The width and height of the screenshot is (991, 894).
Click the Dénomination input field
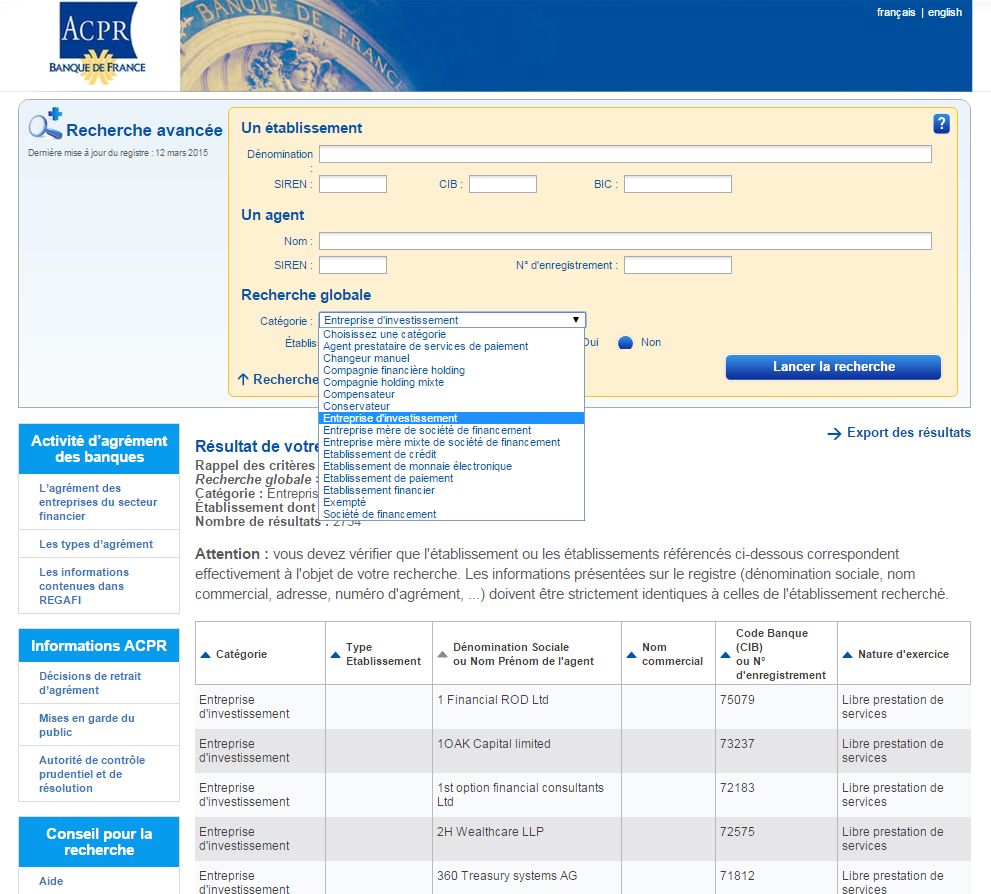(625, 154)
